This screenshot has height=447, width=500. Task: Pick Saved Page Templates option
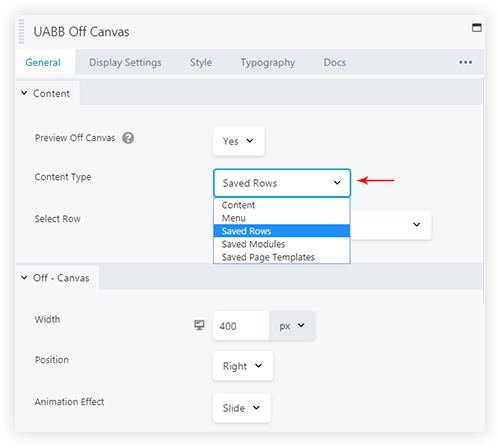pyautogui.click(x=282, y=257)
